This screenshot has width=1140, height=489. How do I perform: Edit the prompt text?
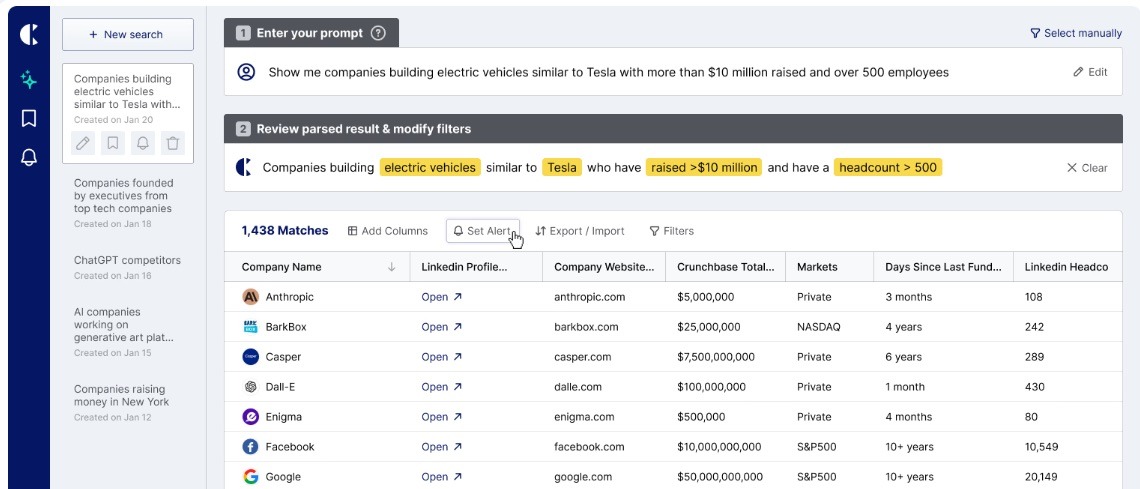[x=1091, y=72]
